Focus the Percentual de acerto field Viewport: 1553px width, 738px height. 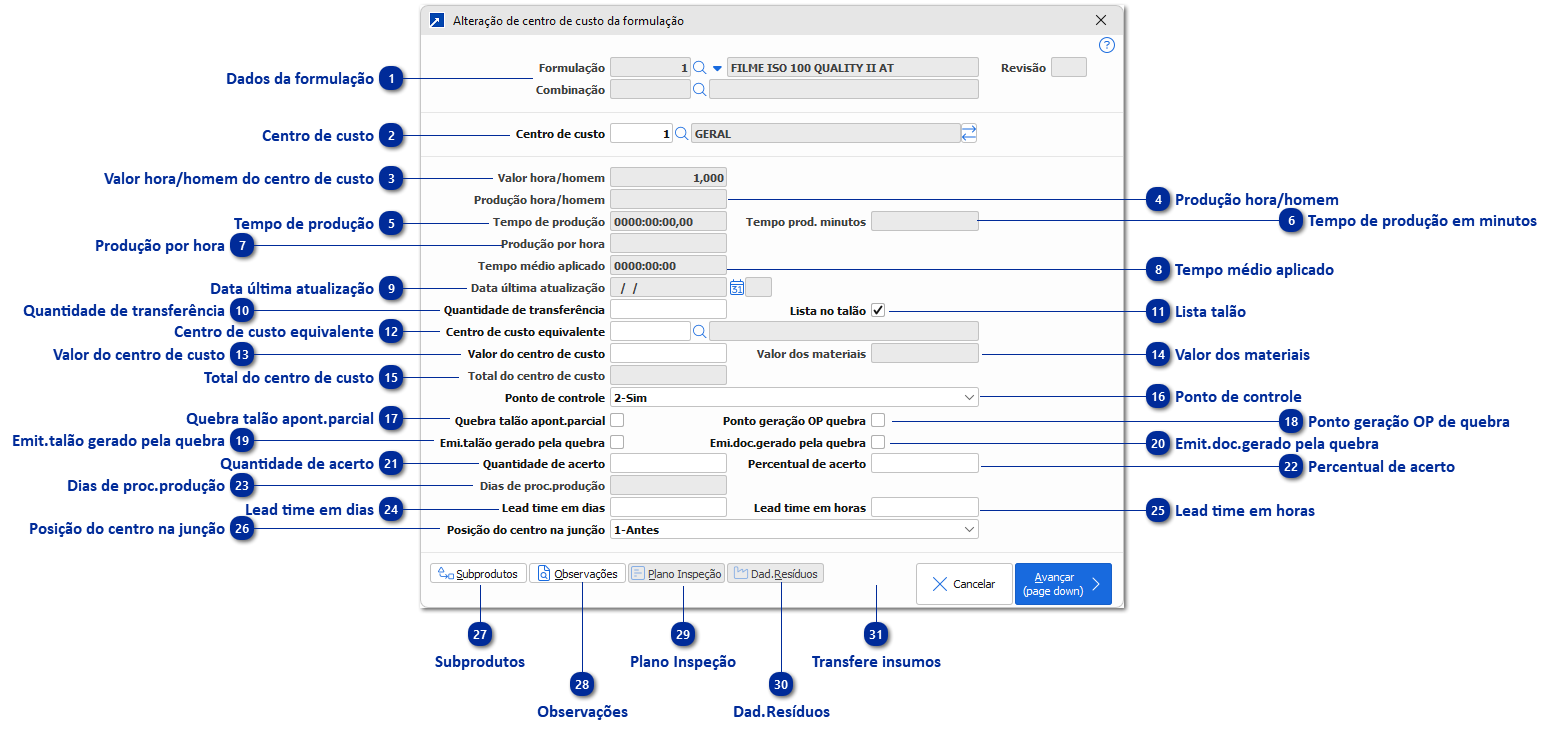pyautogui.click(x=925, y=464)
